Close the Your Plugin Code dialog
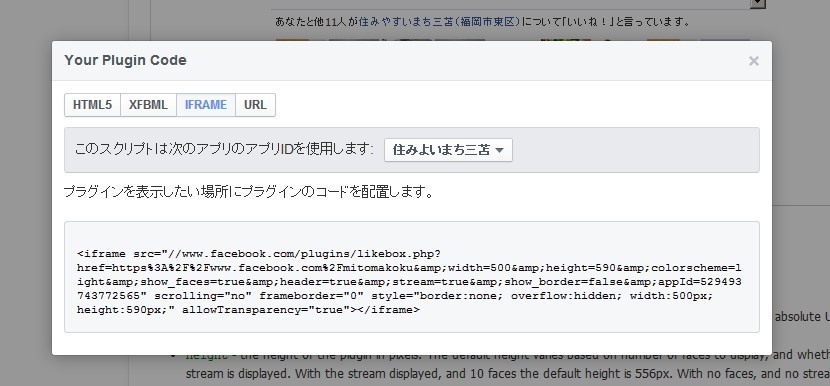 (754, 61)
